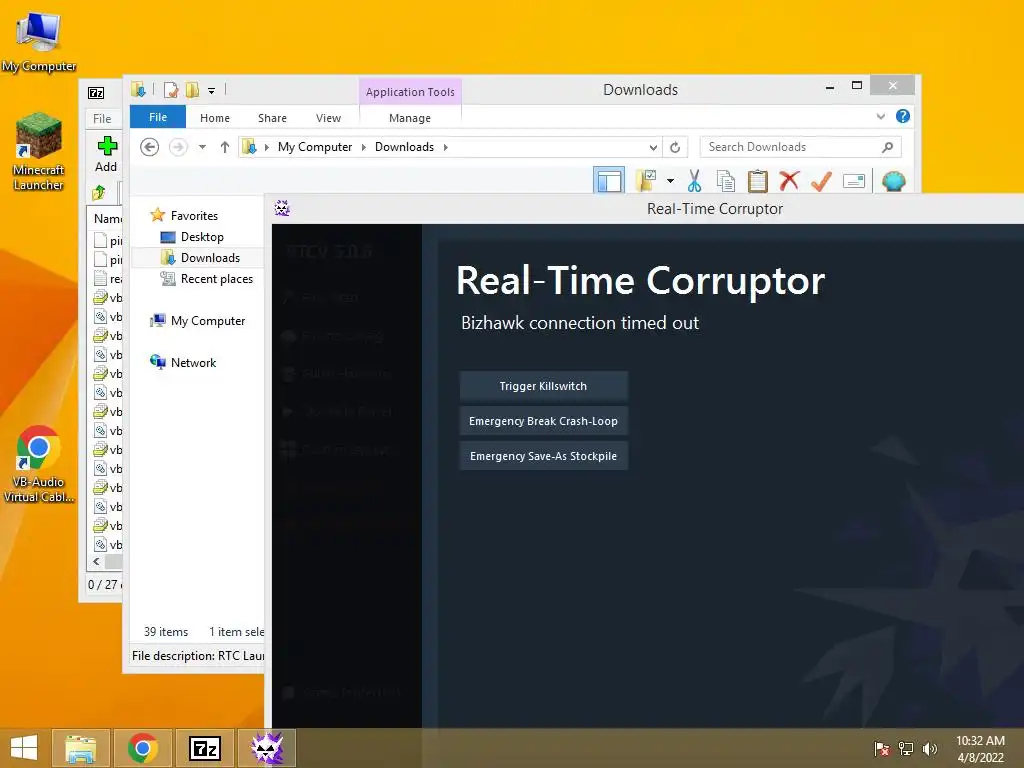Click the New Folder quick access icon in the title bar
The image size is (1024, 768).
[193, 90]
